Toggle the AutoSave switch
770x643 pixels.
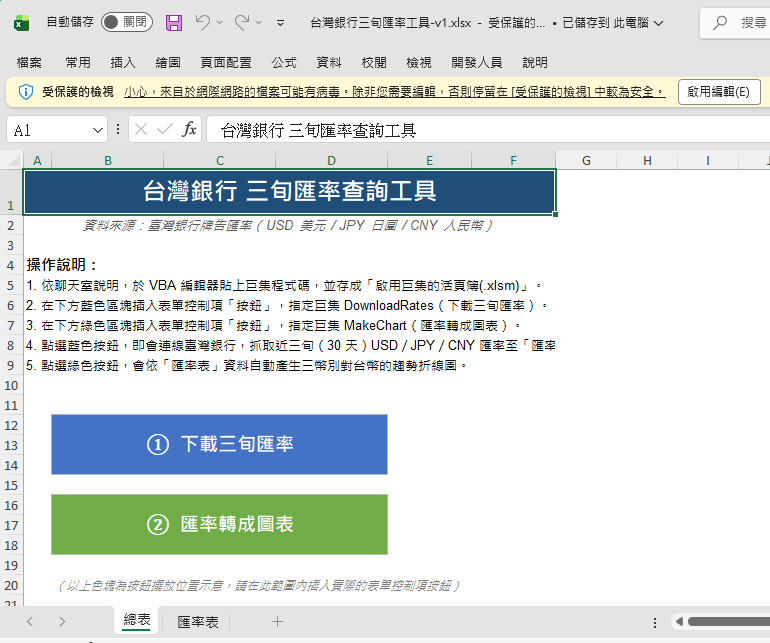pyautogui.click(x=127, y=22)
